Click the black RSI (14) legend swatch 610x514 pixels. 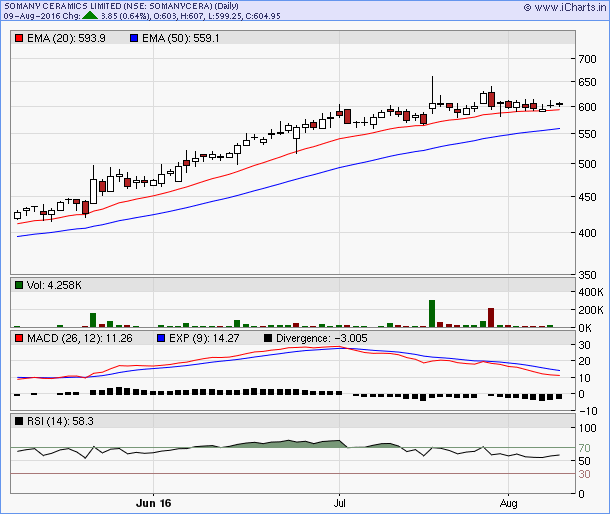coord(19,421)
